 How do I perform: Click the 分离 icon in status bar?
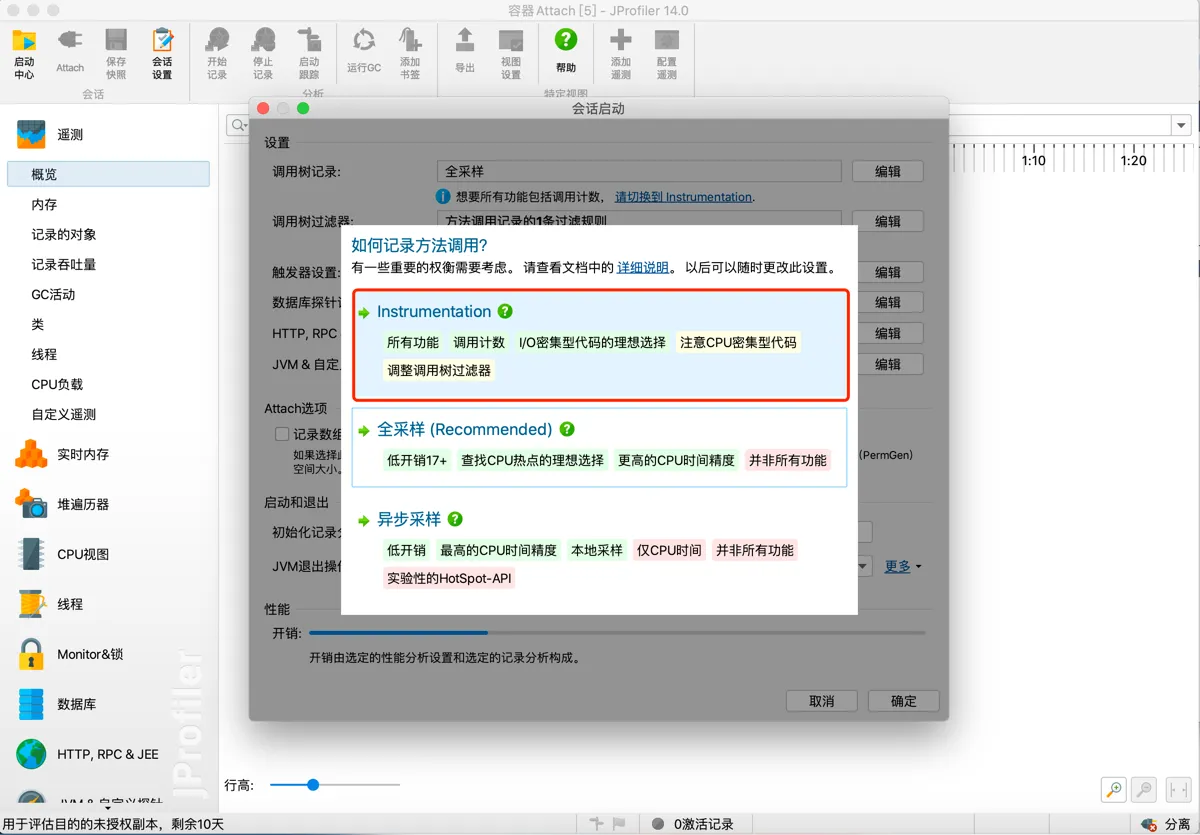[x=1150, y=825]
